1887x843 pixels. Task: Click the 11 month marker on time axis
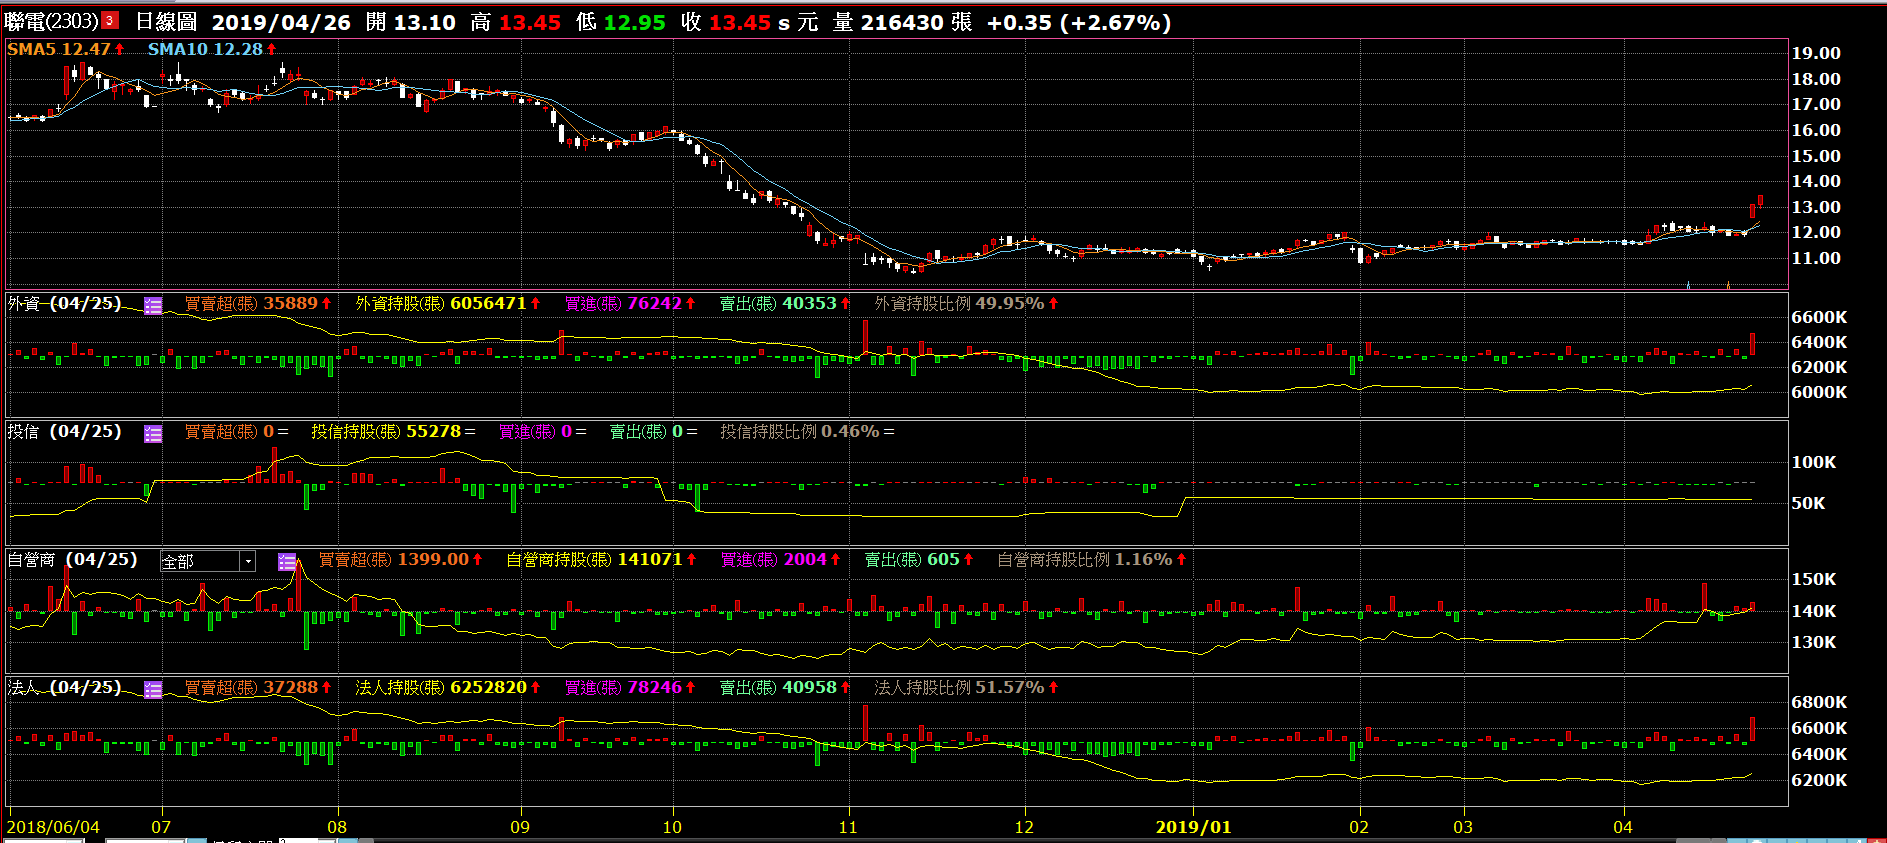tap(848, 827)
